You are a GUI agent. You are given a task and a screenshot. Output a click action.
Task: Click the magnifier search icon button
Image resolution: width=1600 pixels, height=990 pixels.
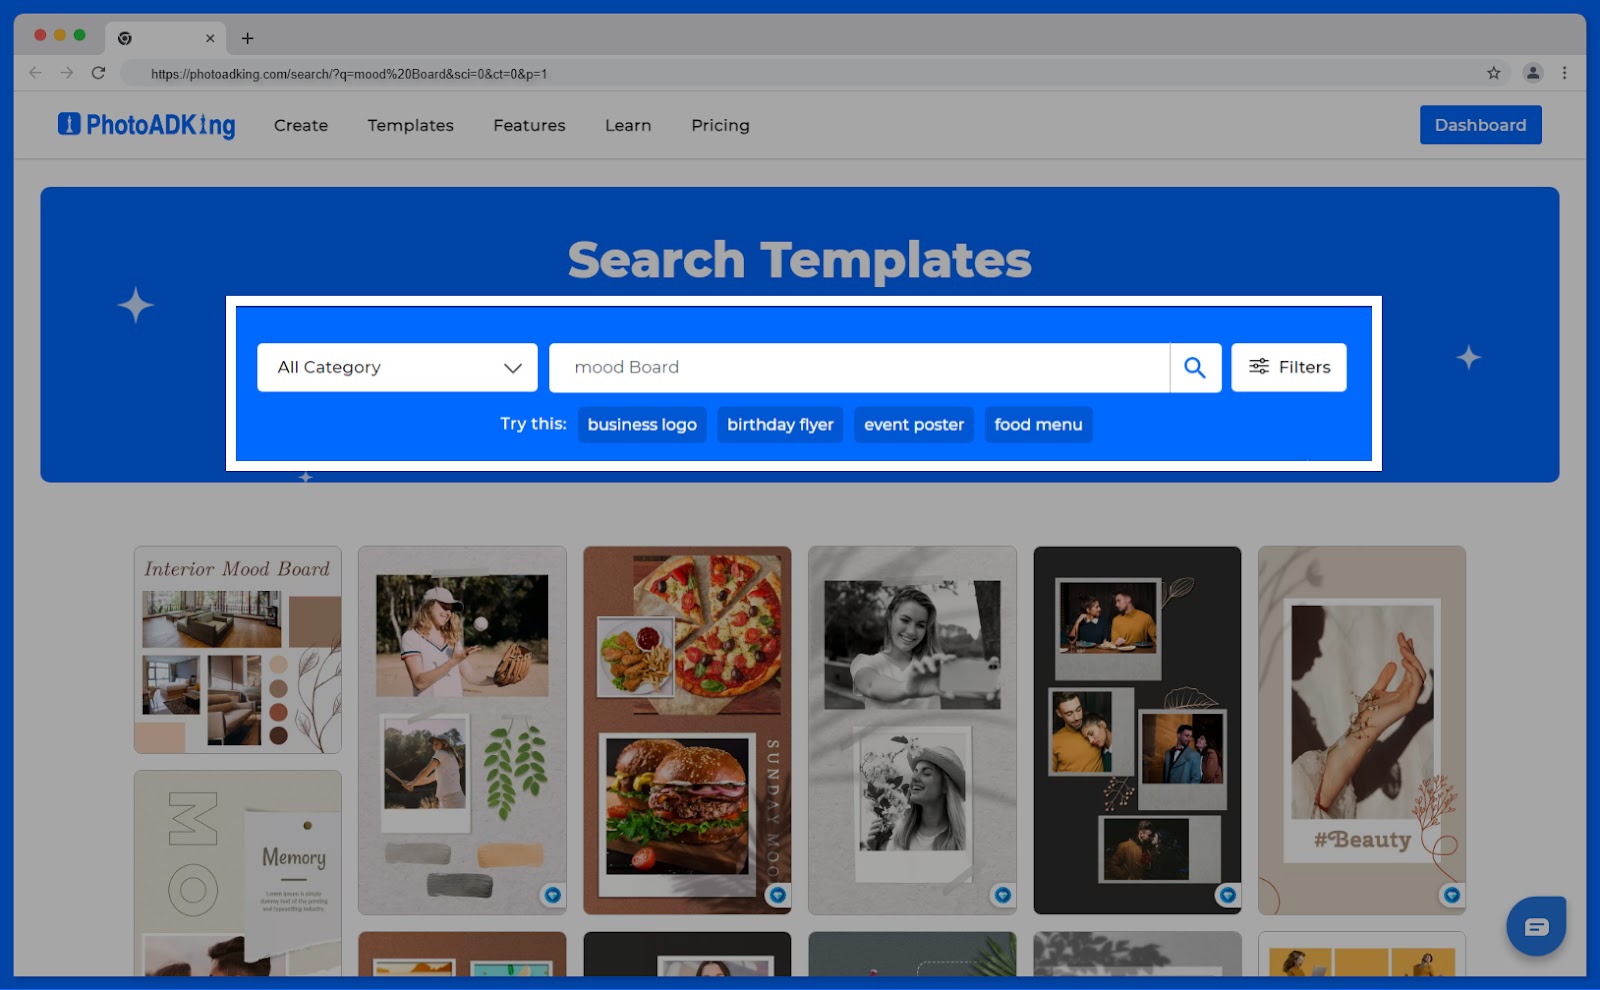(x=1195, y=368)
